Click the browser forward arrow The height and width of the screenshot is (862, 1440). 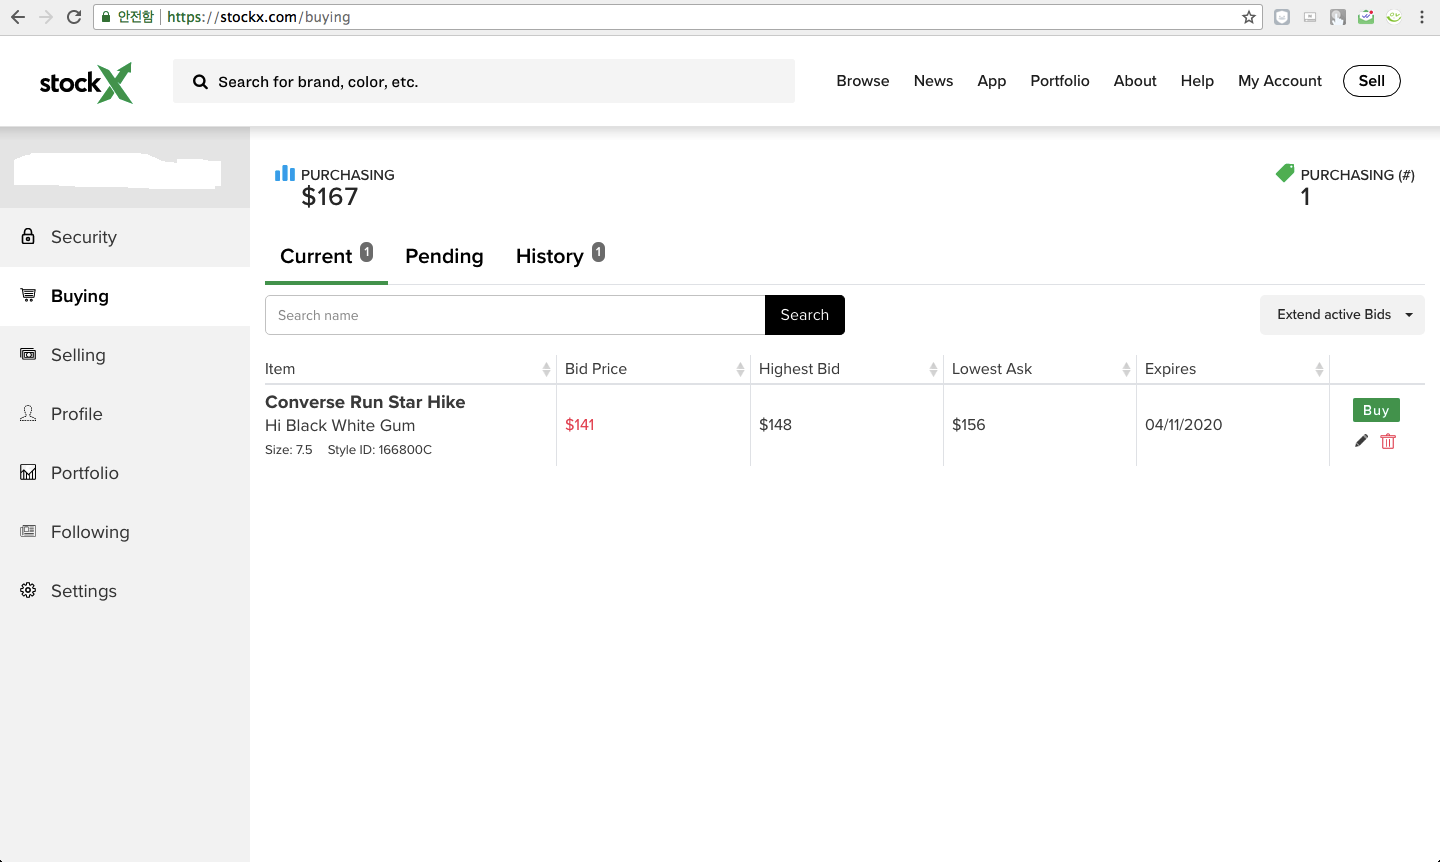click(x=46, y=17)
